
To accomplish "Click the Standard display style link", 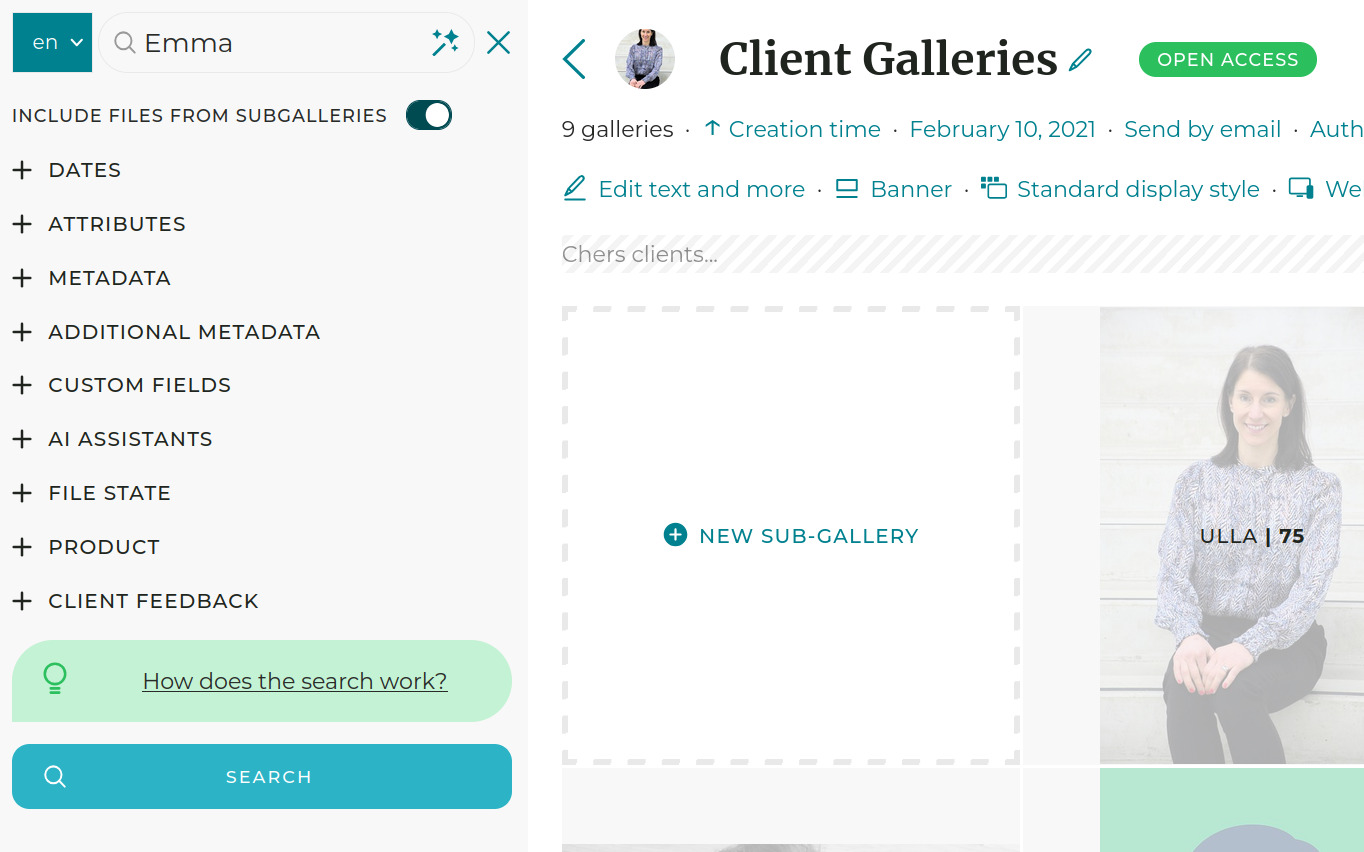I will 1138,189.
